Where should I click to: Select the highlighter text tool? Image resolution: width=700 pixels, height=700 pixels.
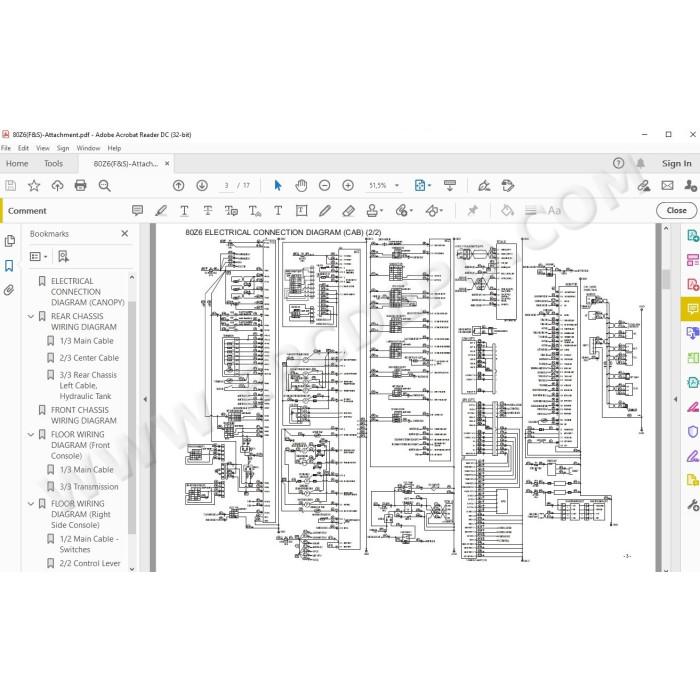161,211
